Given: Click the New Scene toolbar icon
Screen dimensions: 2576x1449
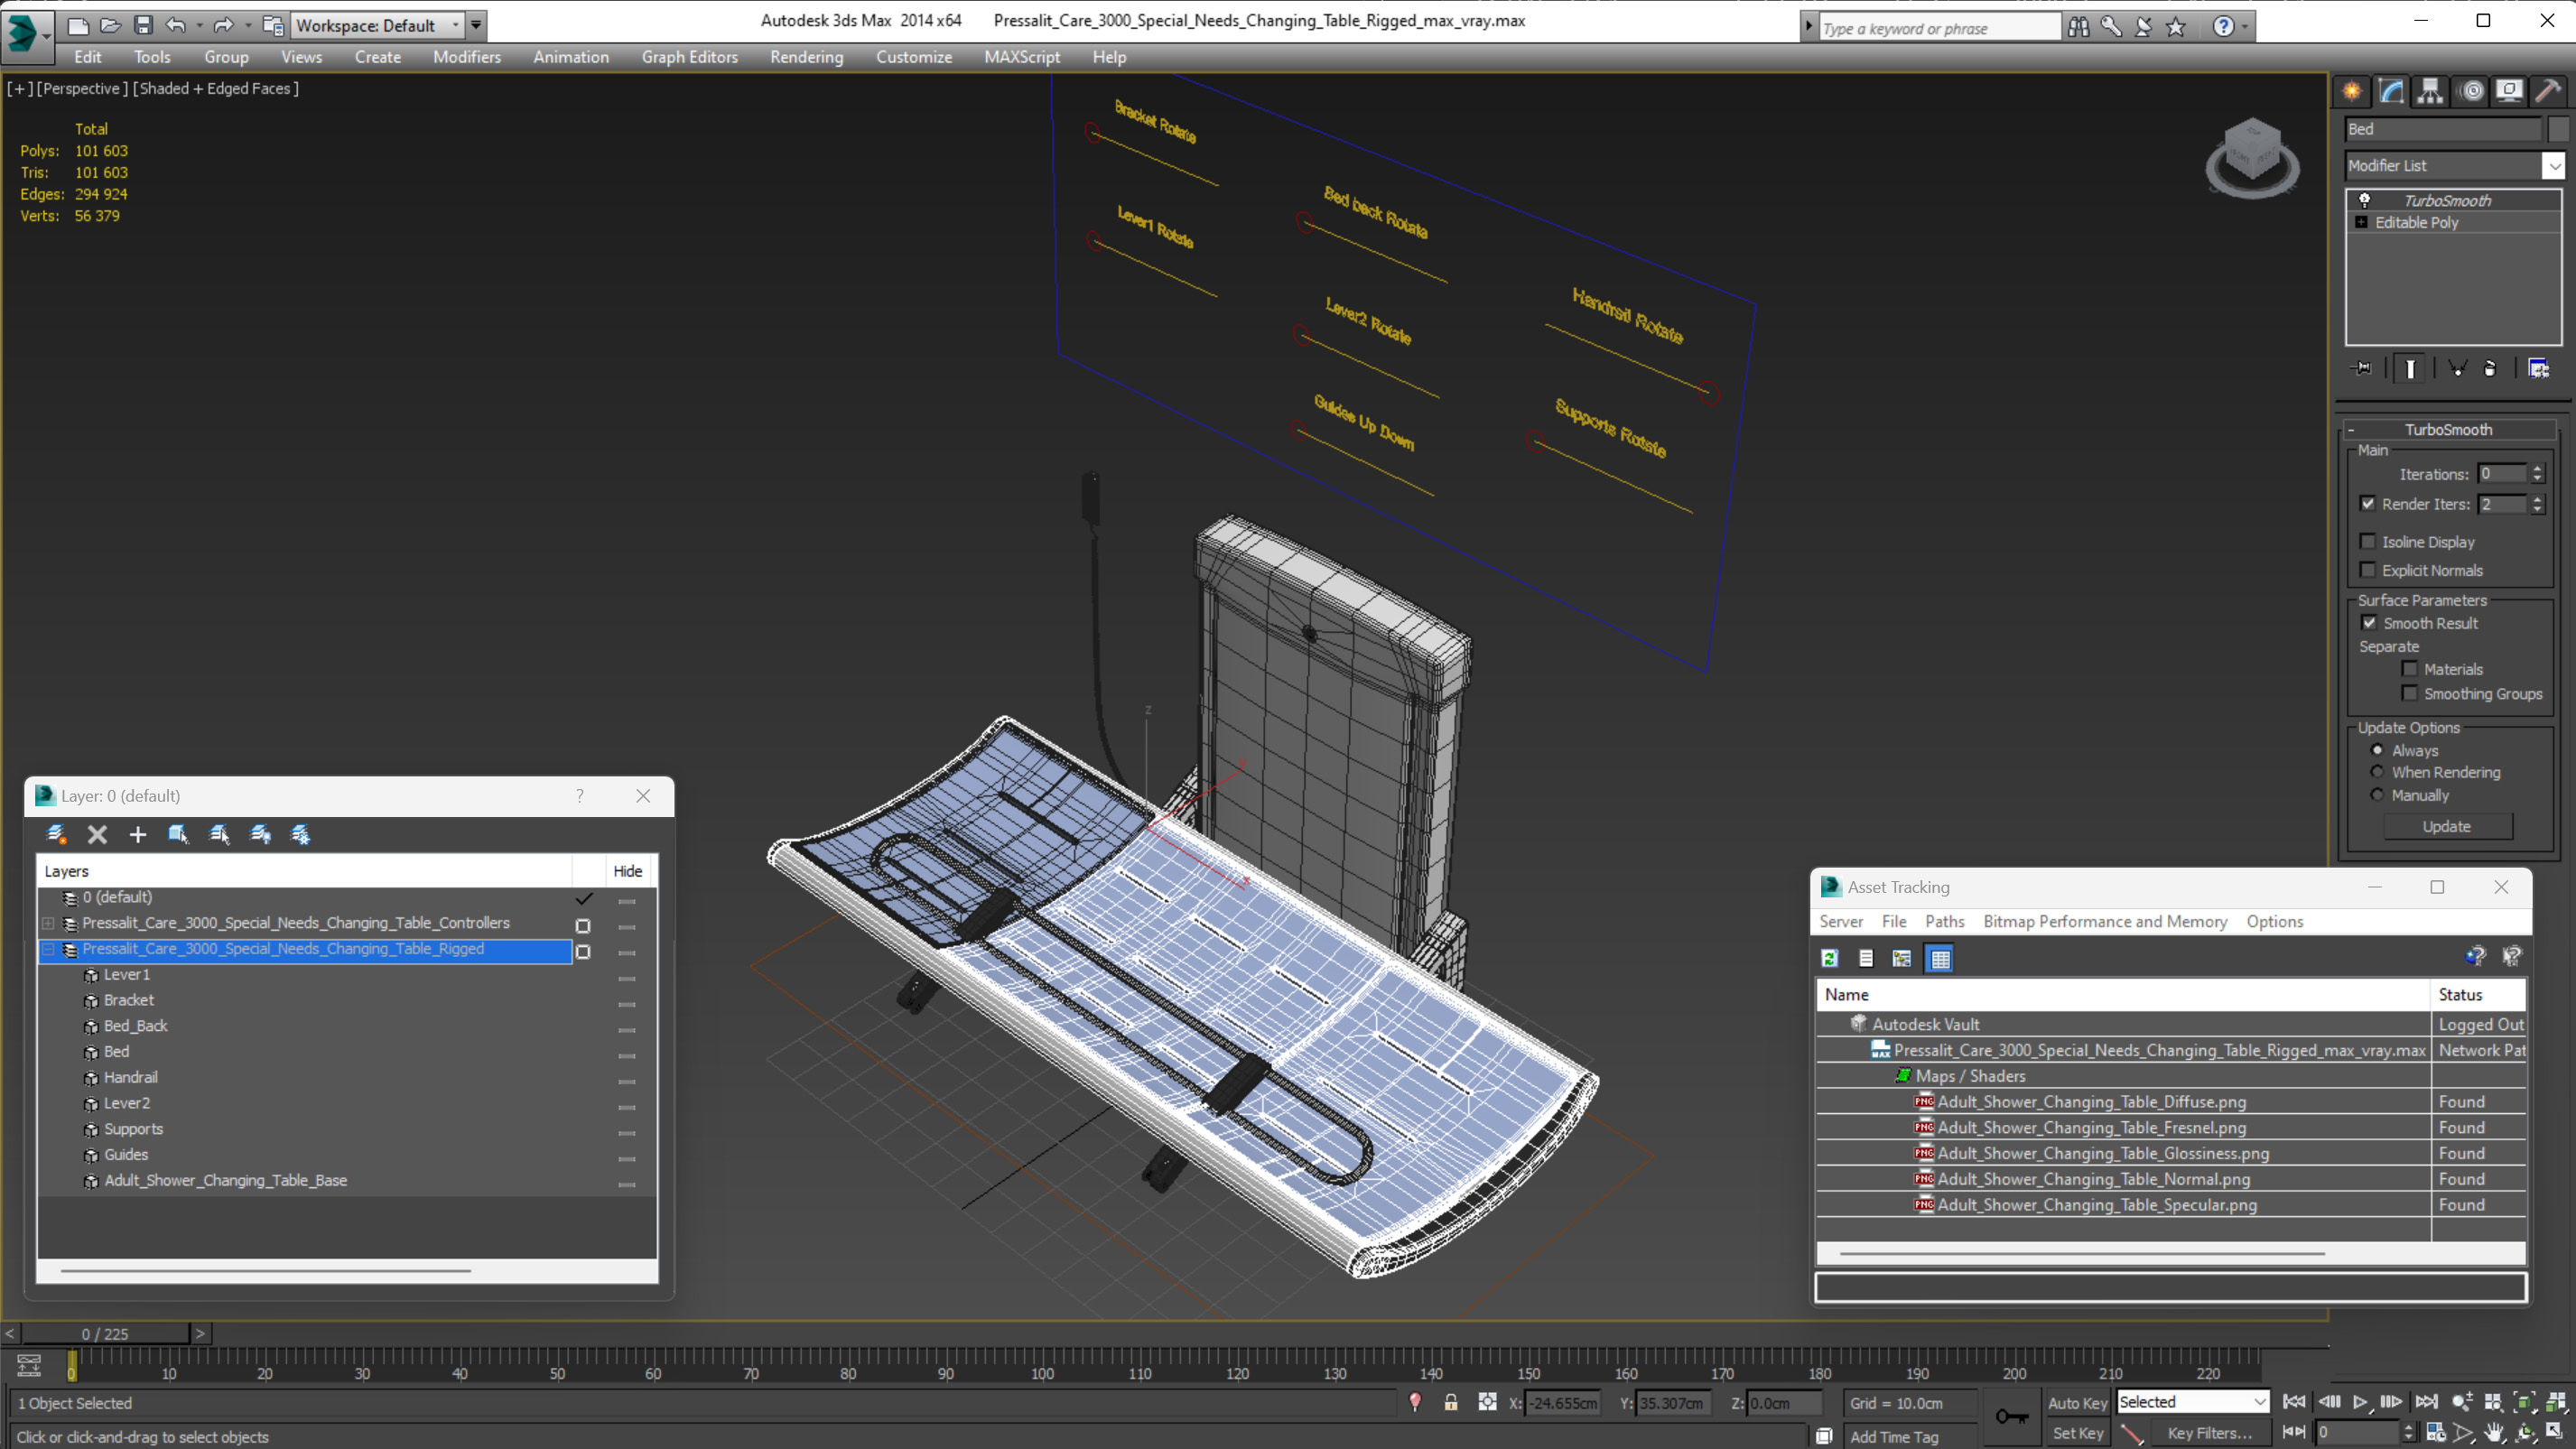Looking at the screenshot, I should tap(78, 25).
